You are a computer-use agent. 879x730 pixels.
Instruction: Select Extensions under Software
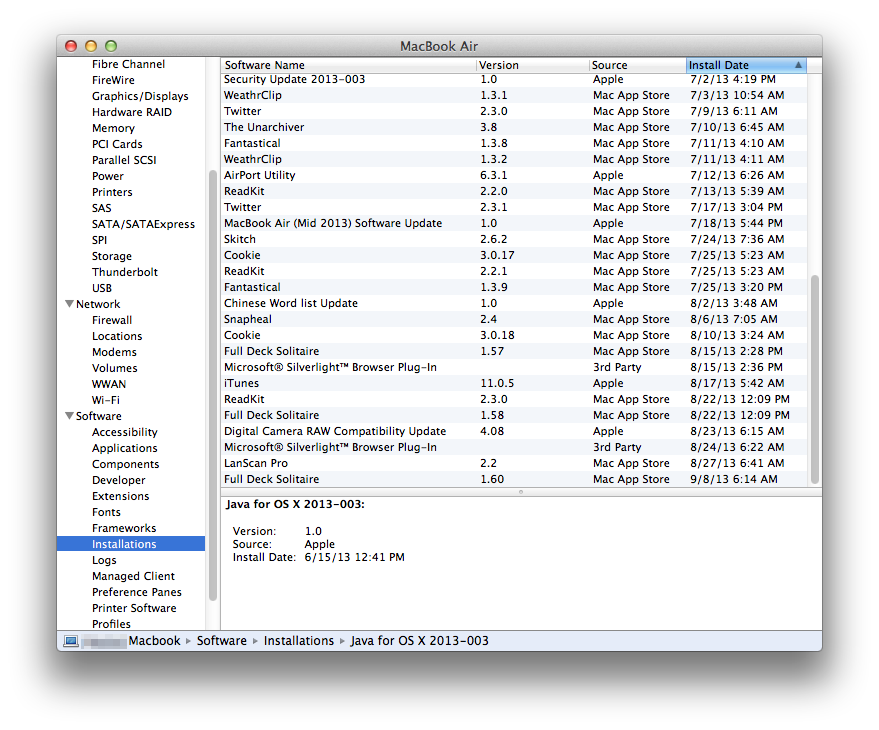tap(121, 496)
